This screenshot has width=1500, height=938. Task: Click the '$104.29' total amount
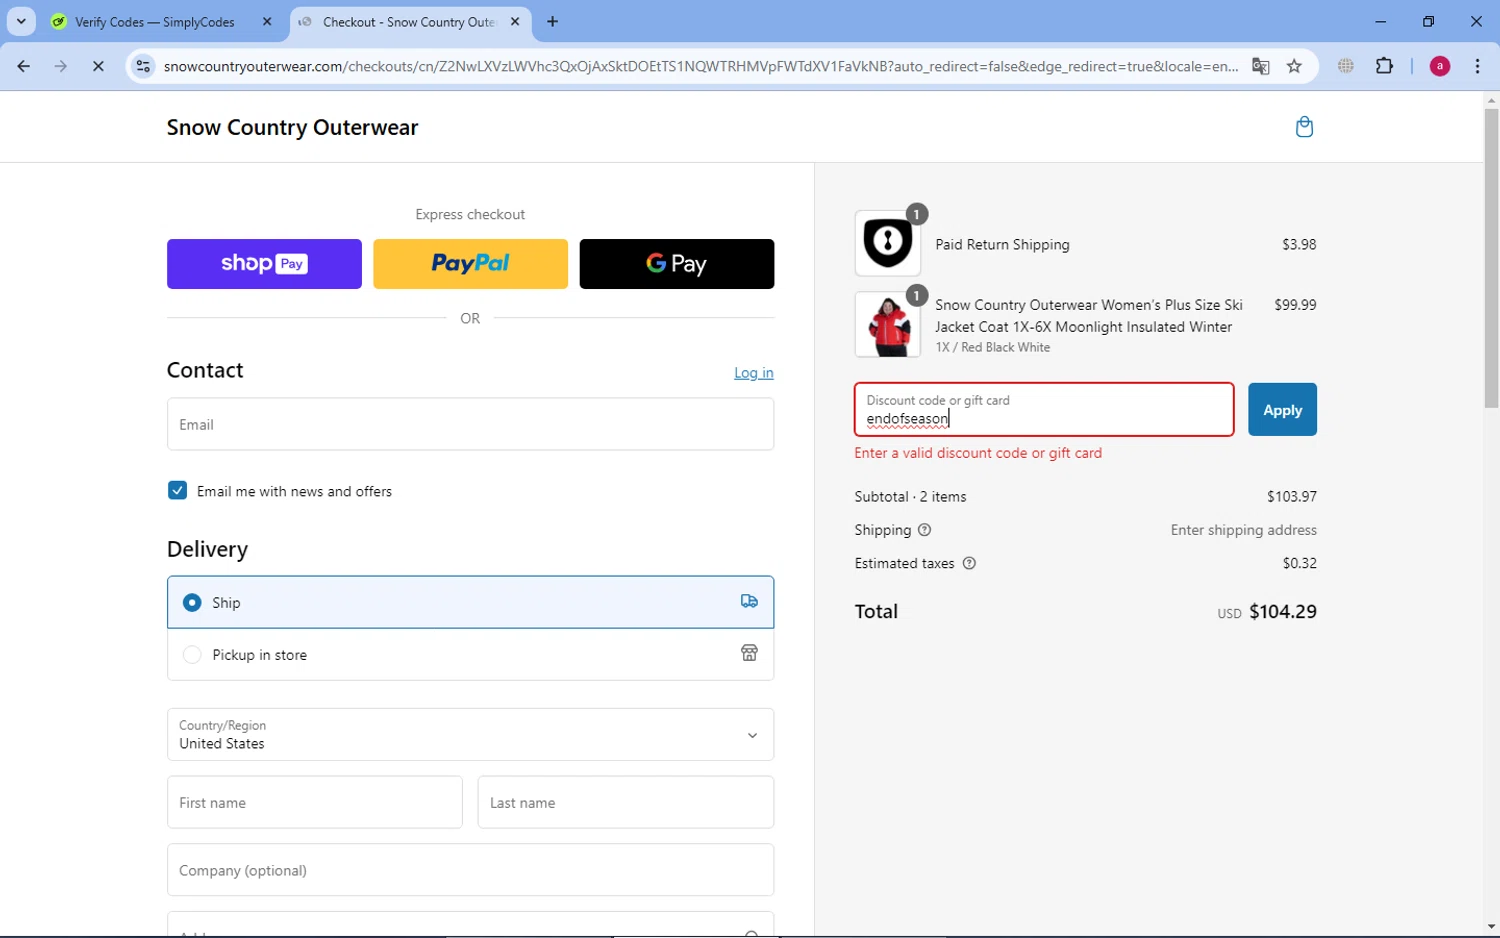click(x=1283, y=611)
